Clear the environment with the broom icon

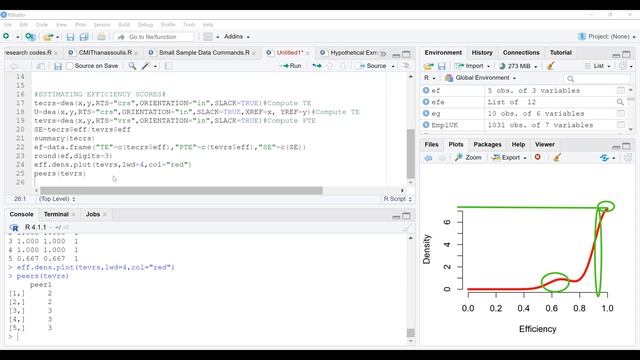point(551,66)
